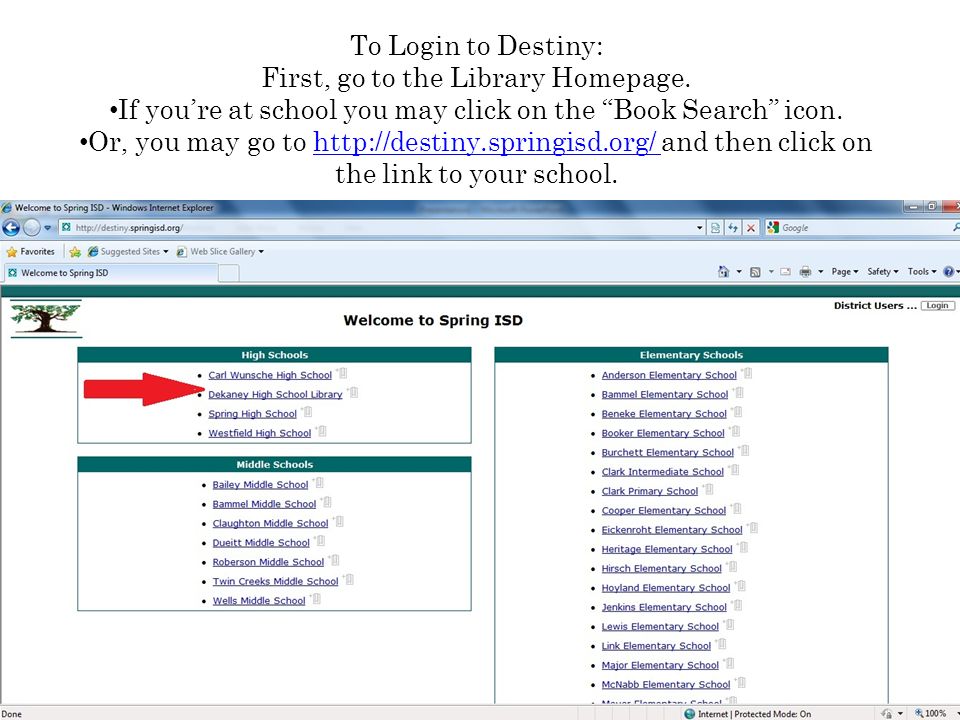The width and height of the screenshot is (960, 720).
Task: Expand the address bar URL history dropdown
Action: [699, 228]
